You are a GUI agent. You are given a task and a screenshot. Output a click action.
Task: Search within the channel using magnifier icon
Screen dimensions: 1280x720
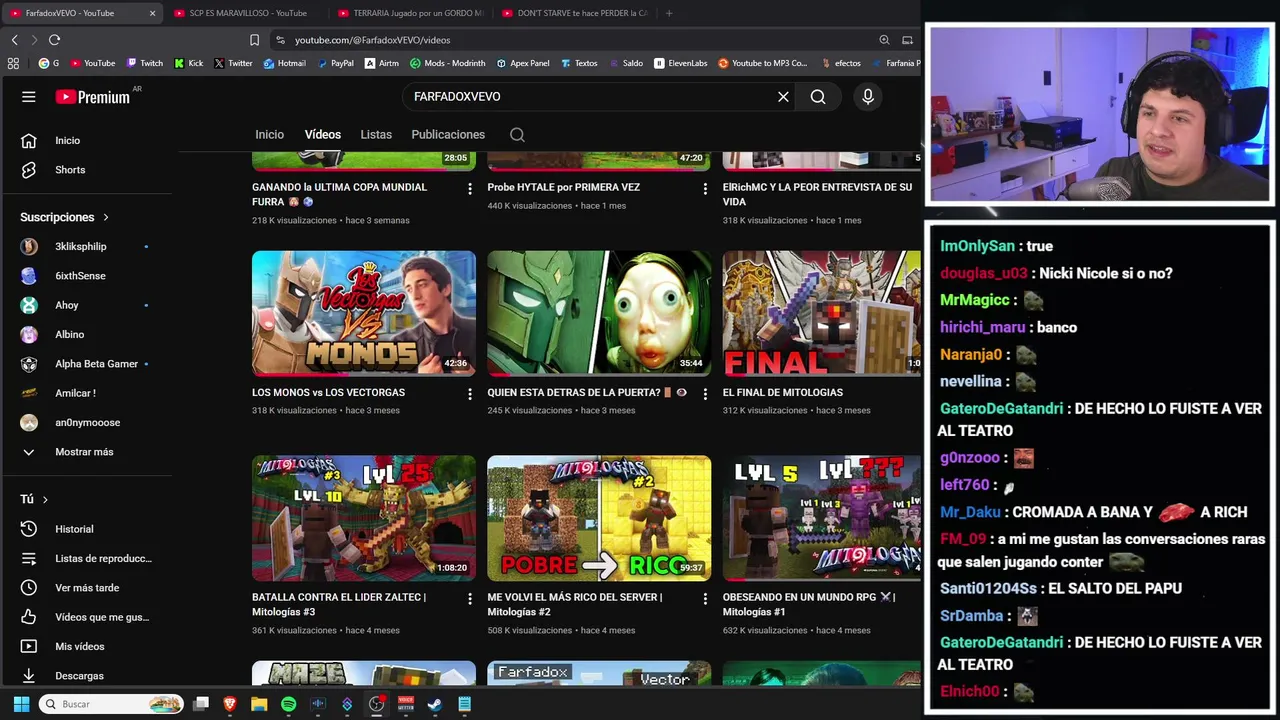pos(517,135)
